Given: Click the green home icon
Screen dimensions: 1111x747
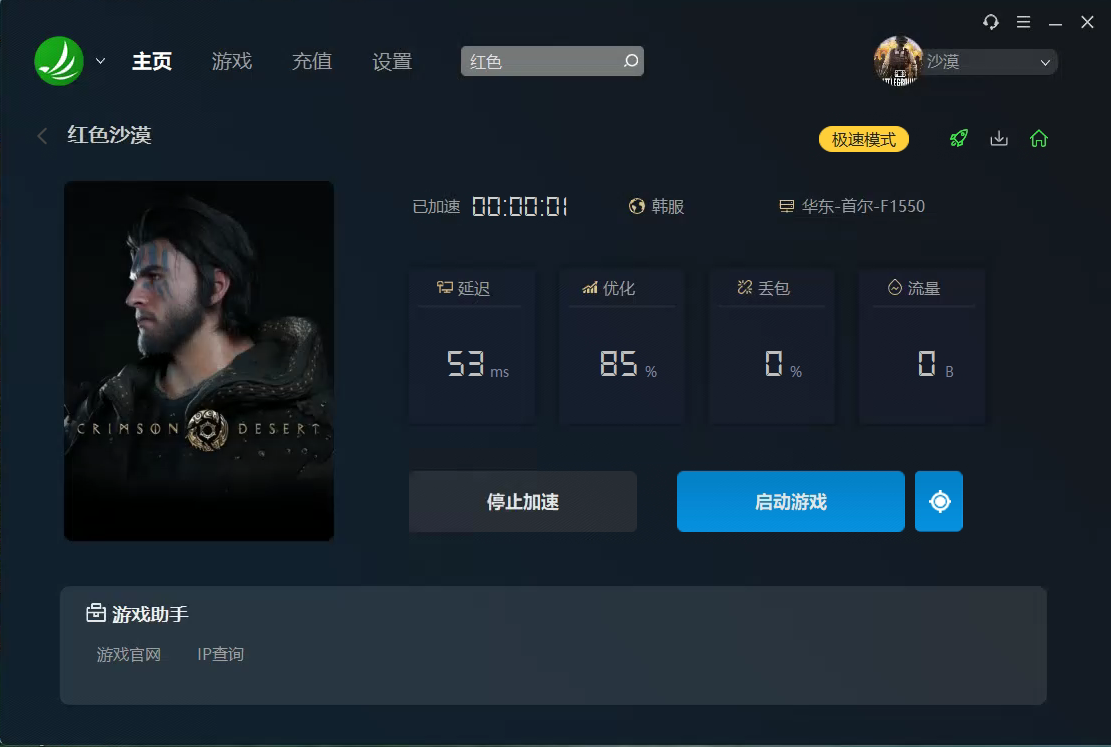Looking at the screenshot, I should coord(1039,138).
